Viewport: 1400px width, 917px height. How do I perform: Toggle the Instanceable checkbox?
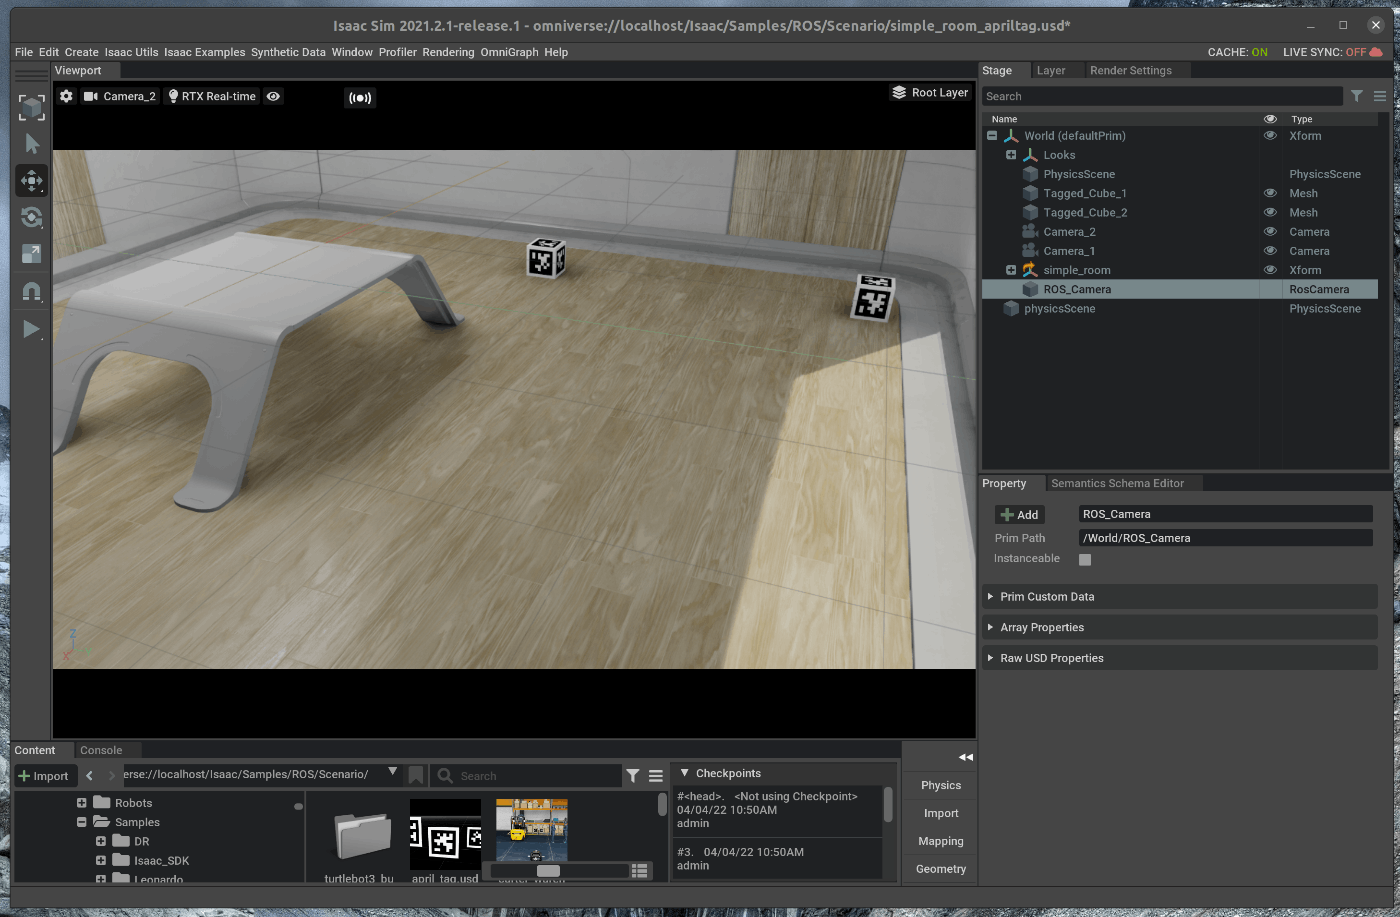pos(1085,560)
